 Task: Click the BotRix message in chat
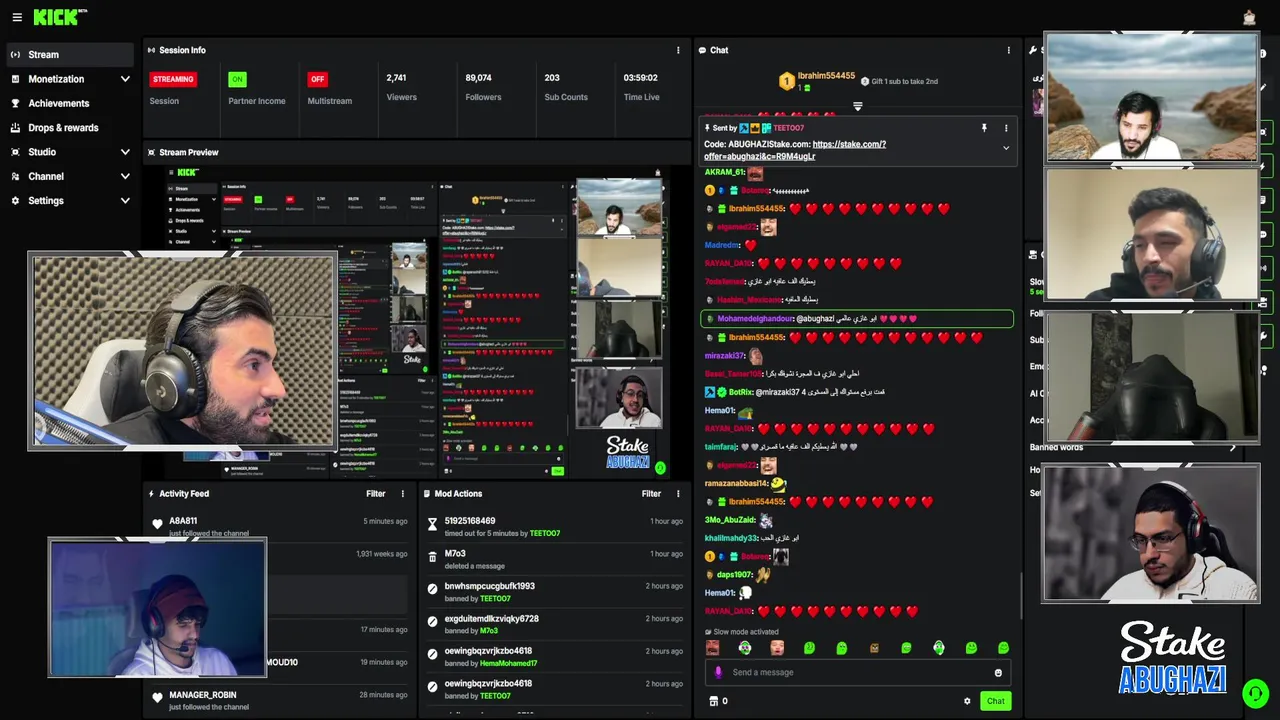click(795, 392)
